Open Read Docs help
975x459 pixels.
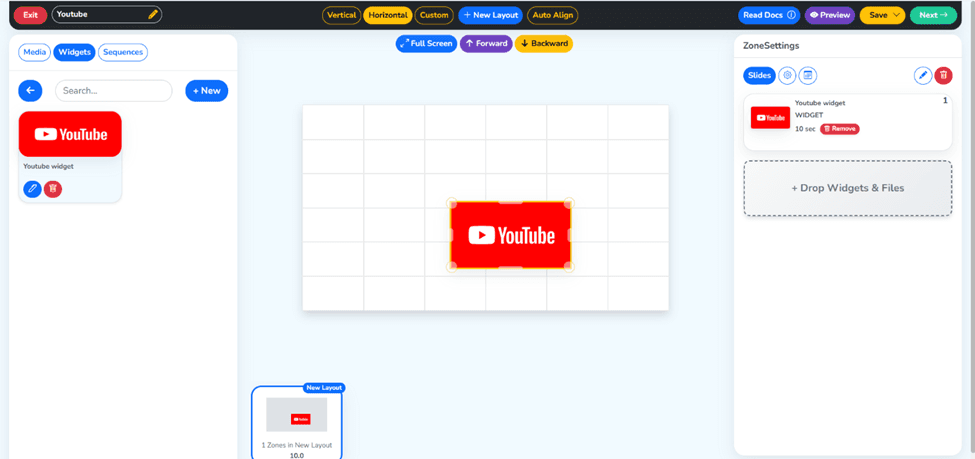click(769, 15)
